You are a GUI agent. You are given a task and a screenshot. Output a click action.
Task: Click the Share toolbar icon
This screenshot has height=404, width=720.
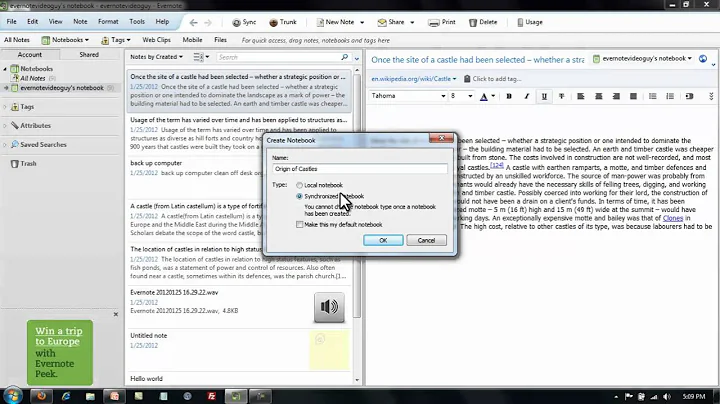391,22
